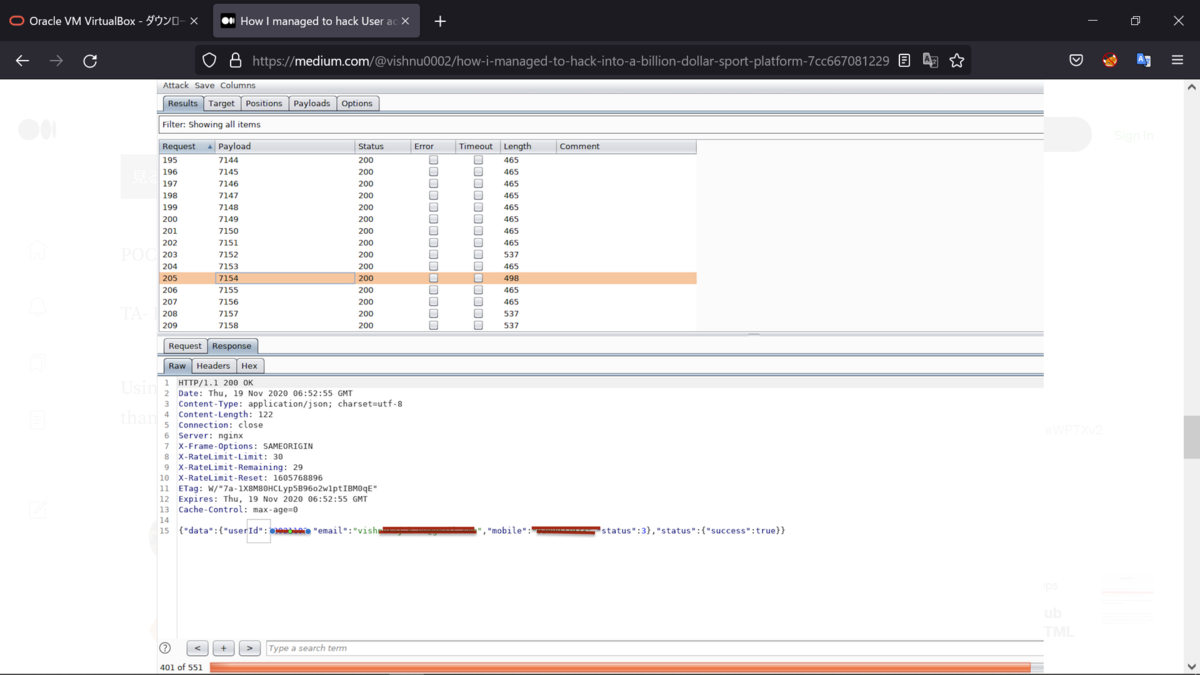1200x675 pixels.
Task: Sort by the Request column header
Action: [187, 146]
